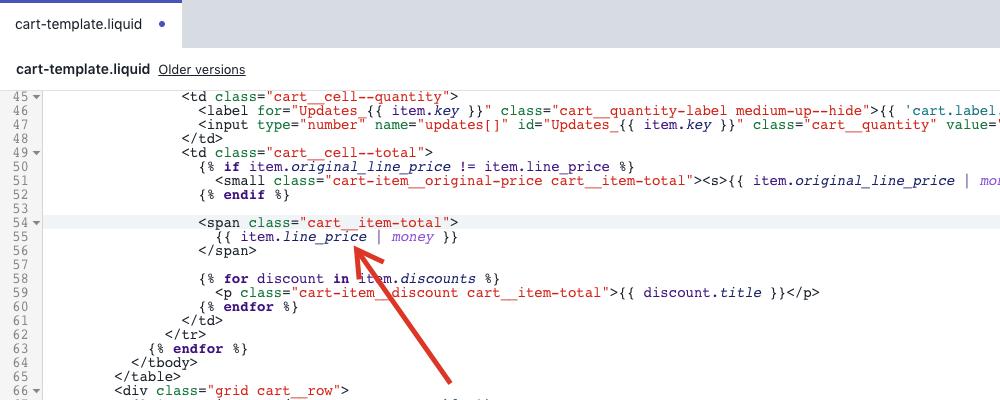1000x400 pixels.
Task: Click the cart-template.liquid file title heading
Action: pyautogui.click(x=83, y=69)
